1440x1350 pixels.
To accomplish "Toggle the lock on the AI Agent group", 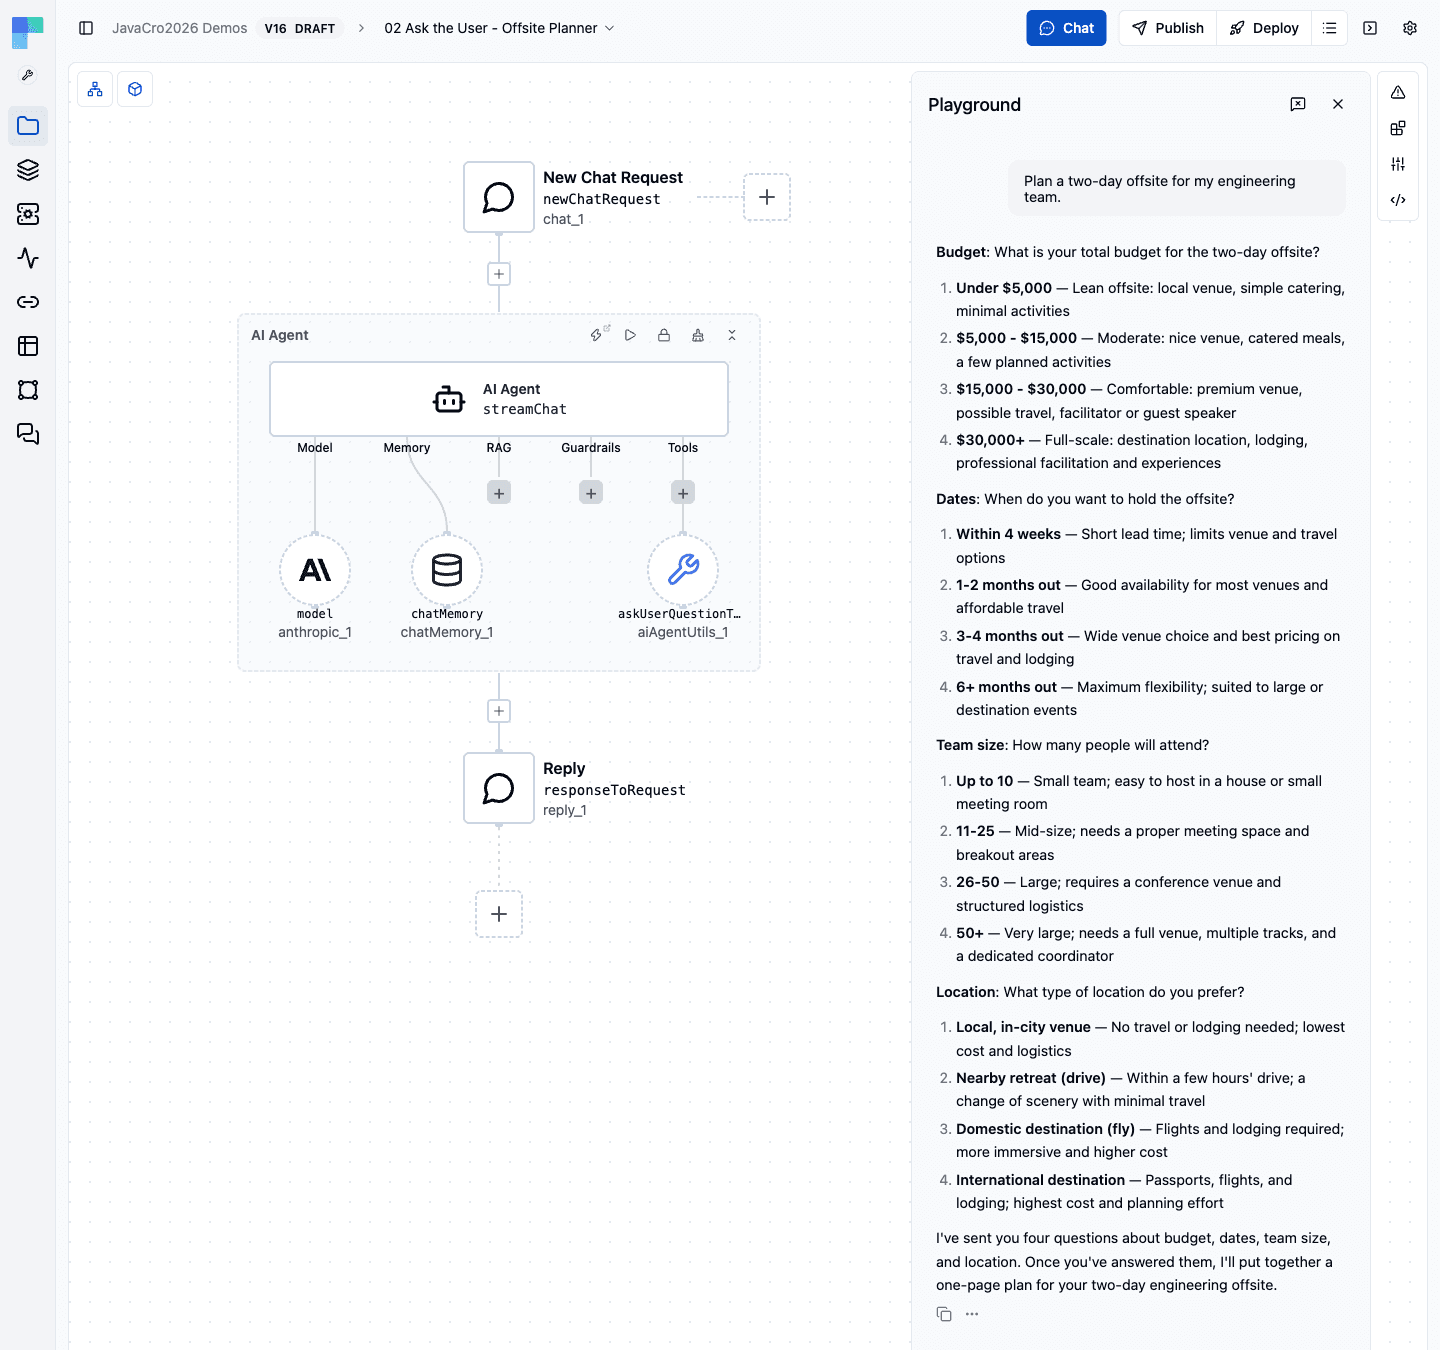I will point(664,335).
